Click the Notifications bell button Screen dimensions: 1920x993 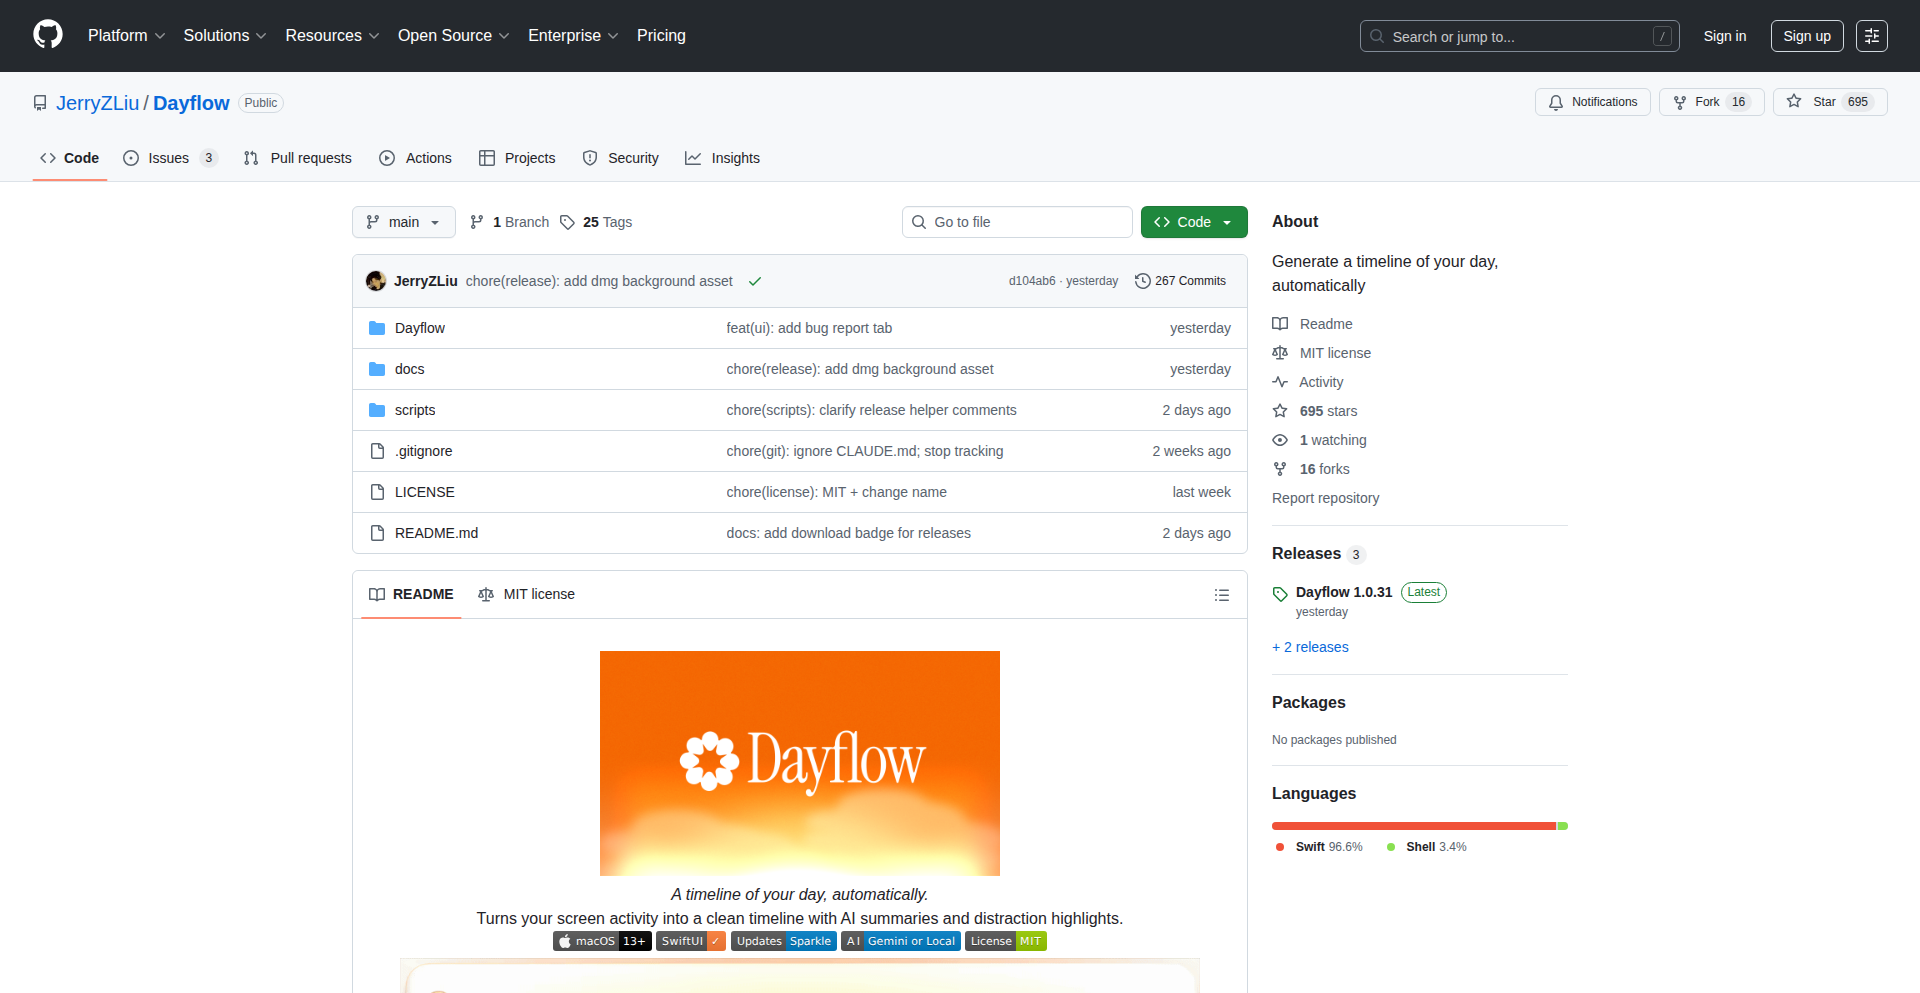click(1593, 102)
